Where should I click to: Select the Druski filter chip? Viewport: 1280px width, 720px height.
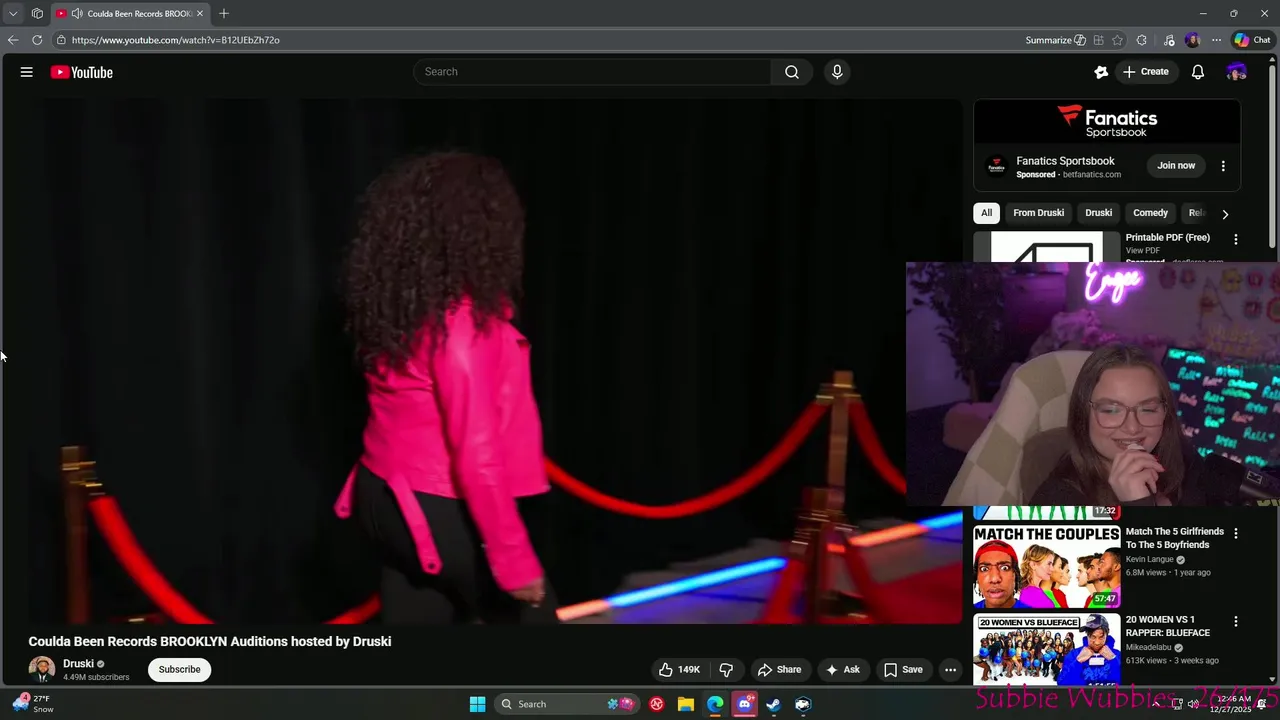pos(1098,213)
